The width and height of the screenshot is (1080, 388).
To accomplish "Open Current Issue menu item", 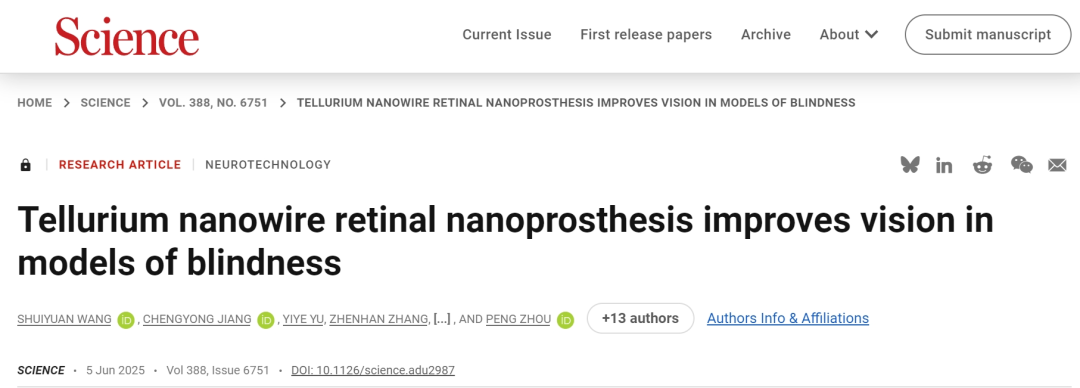I will (x=507, y=34).
